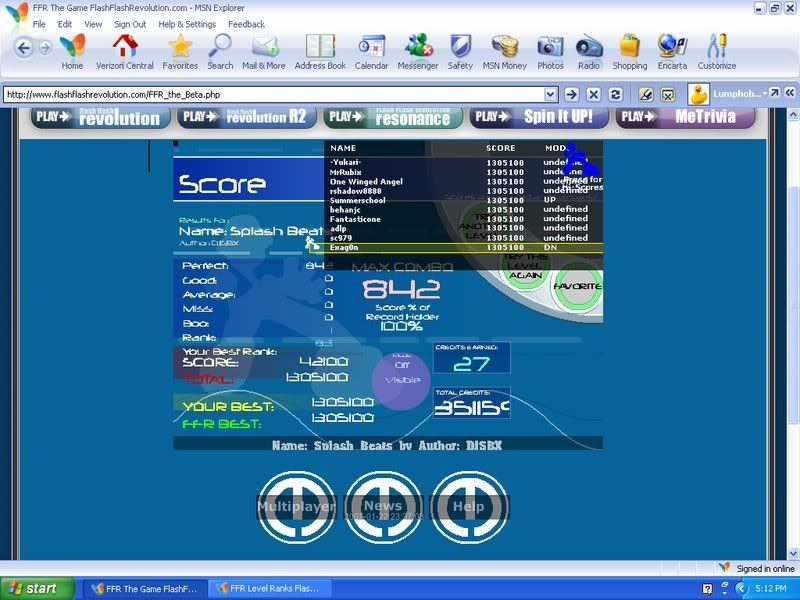Open the Address Book icon

(x=320, y=48)
